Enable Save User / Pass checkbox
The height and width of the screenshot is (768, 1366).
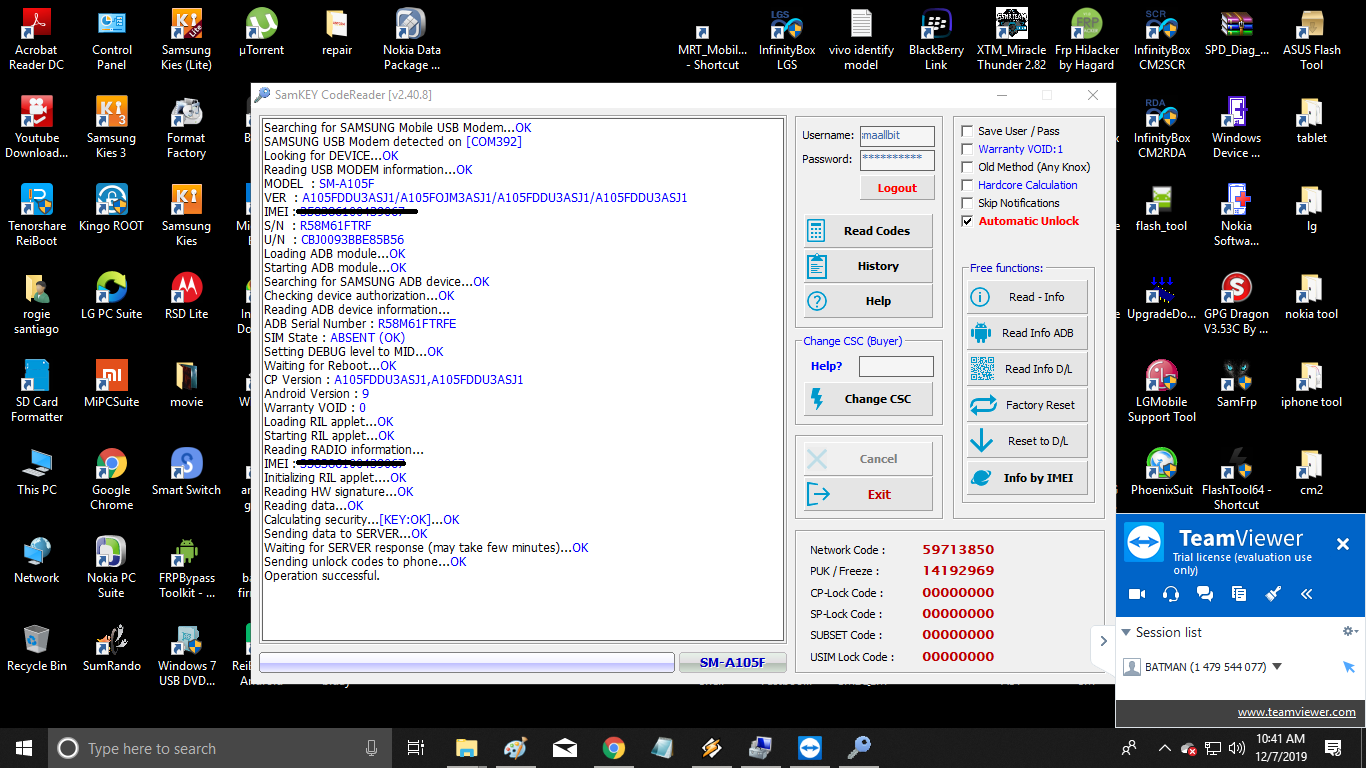coord(967,131)
